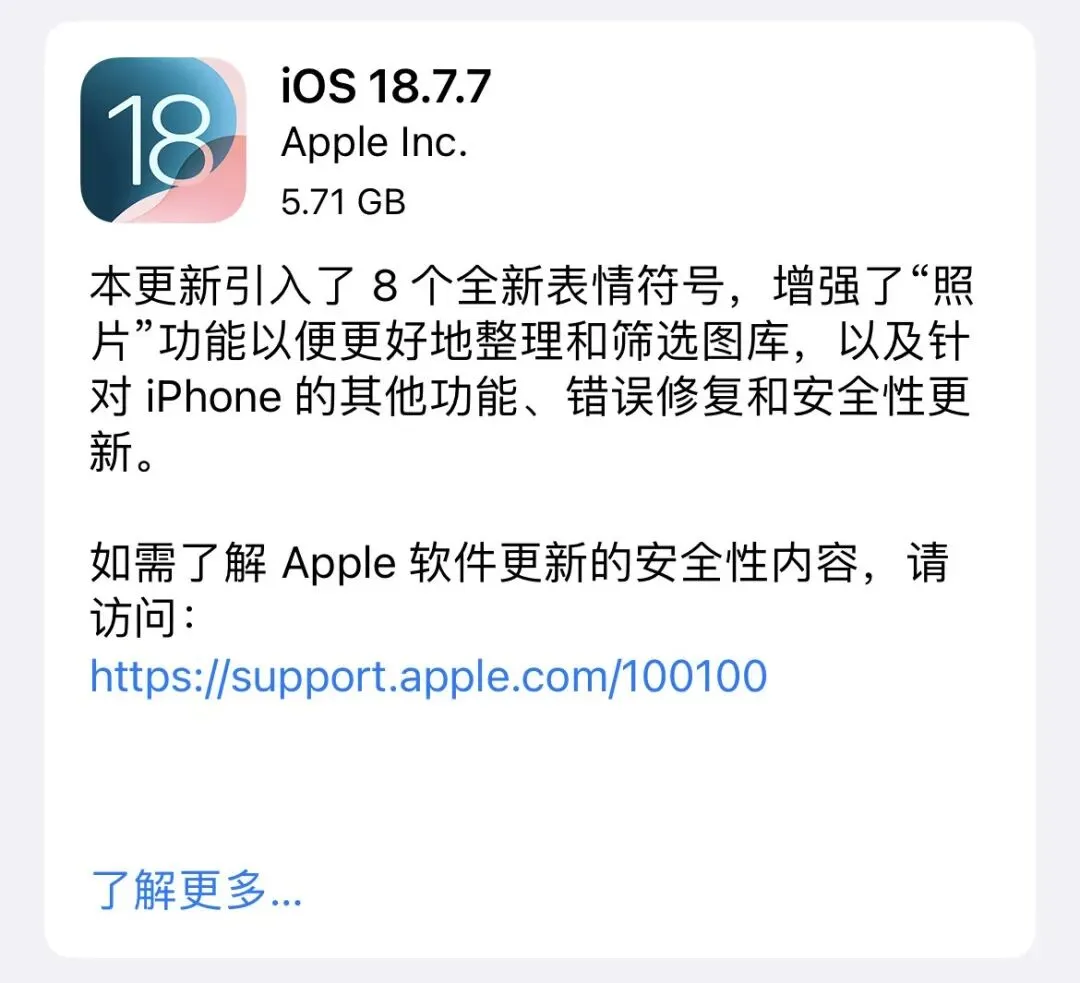This screenshot has width=1080, height=983.
Task: Open the support.apple.com/100100 security link
Action: [428, 676]
